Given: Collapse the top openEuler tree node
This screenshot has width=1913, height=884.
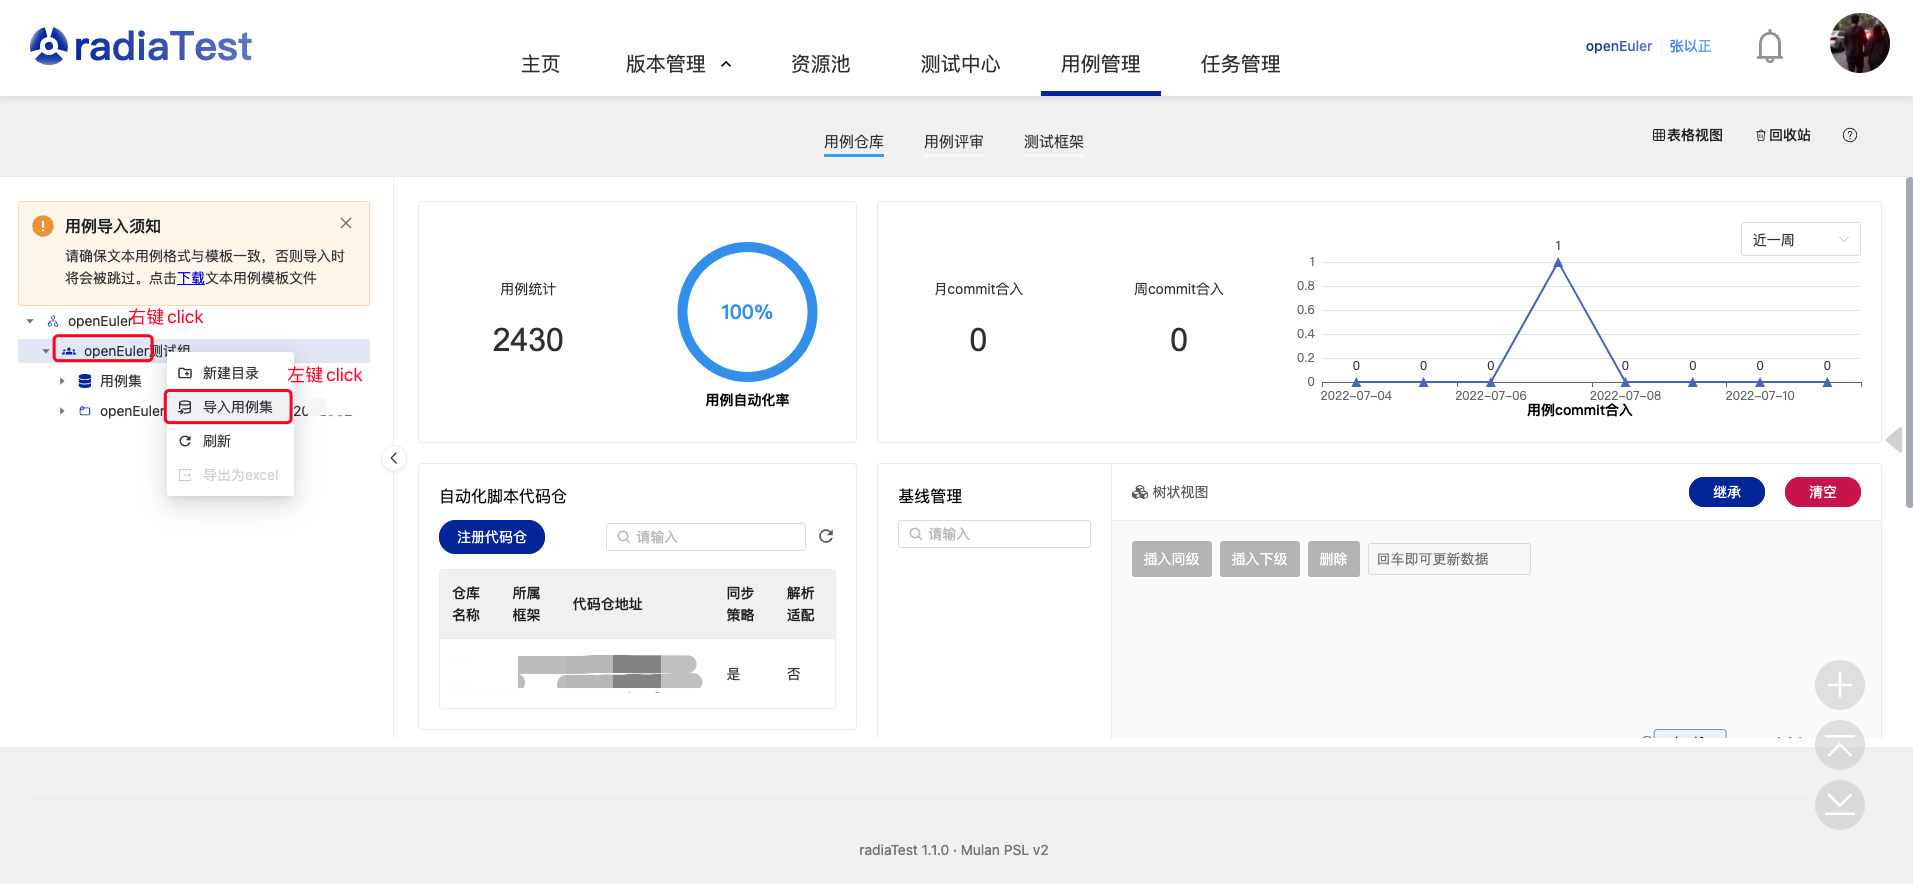Looking at the screenshot, I should pyautogui.click(x=30, y=321).
